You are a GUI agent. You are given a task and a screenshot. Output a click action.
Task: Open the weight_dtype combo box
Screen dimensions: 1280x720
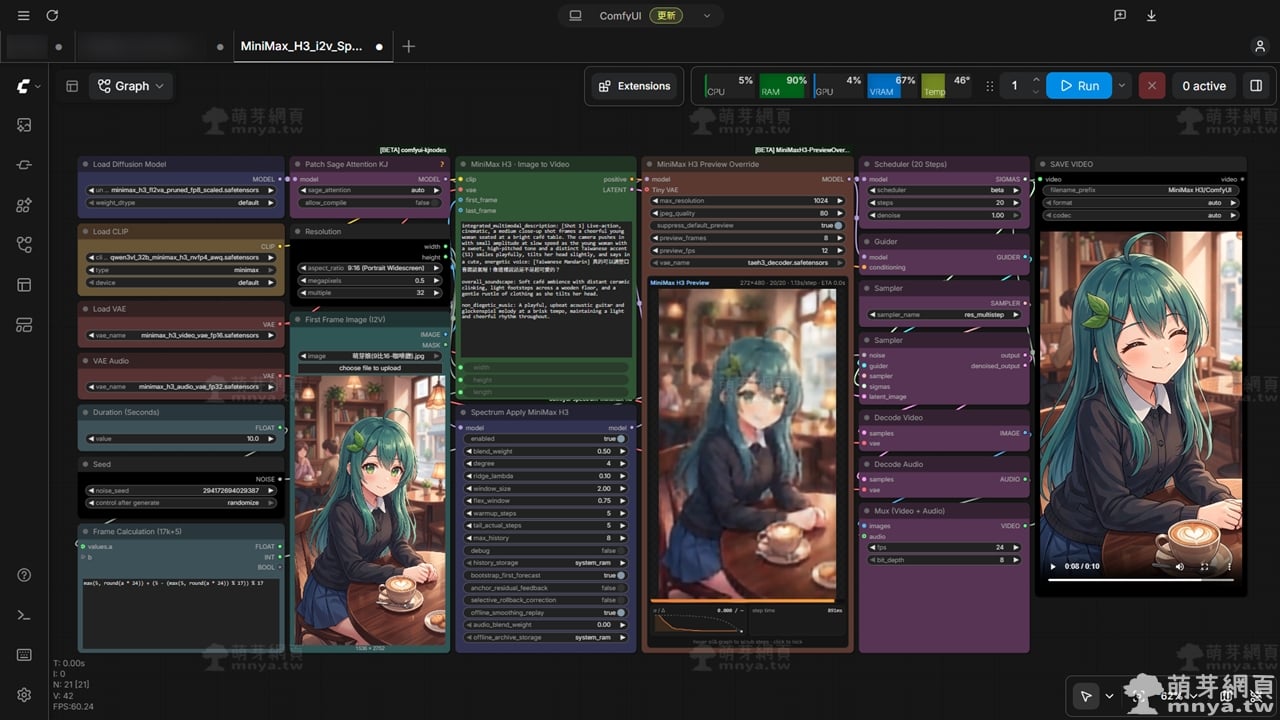pos(181,202)
